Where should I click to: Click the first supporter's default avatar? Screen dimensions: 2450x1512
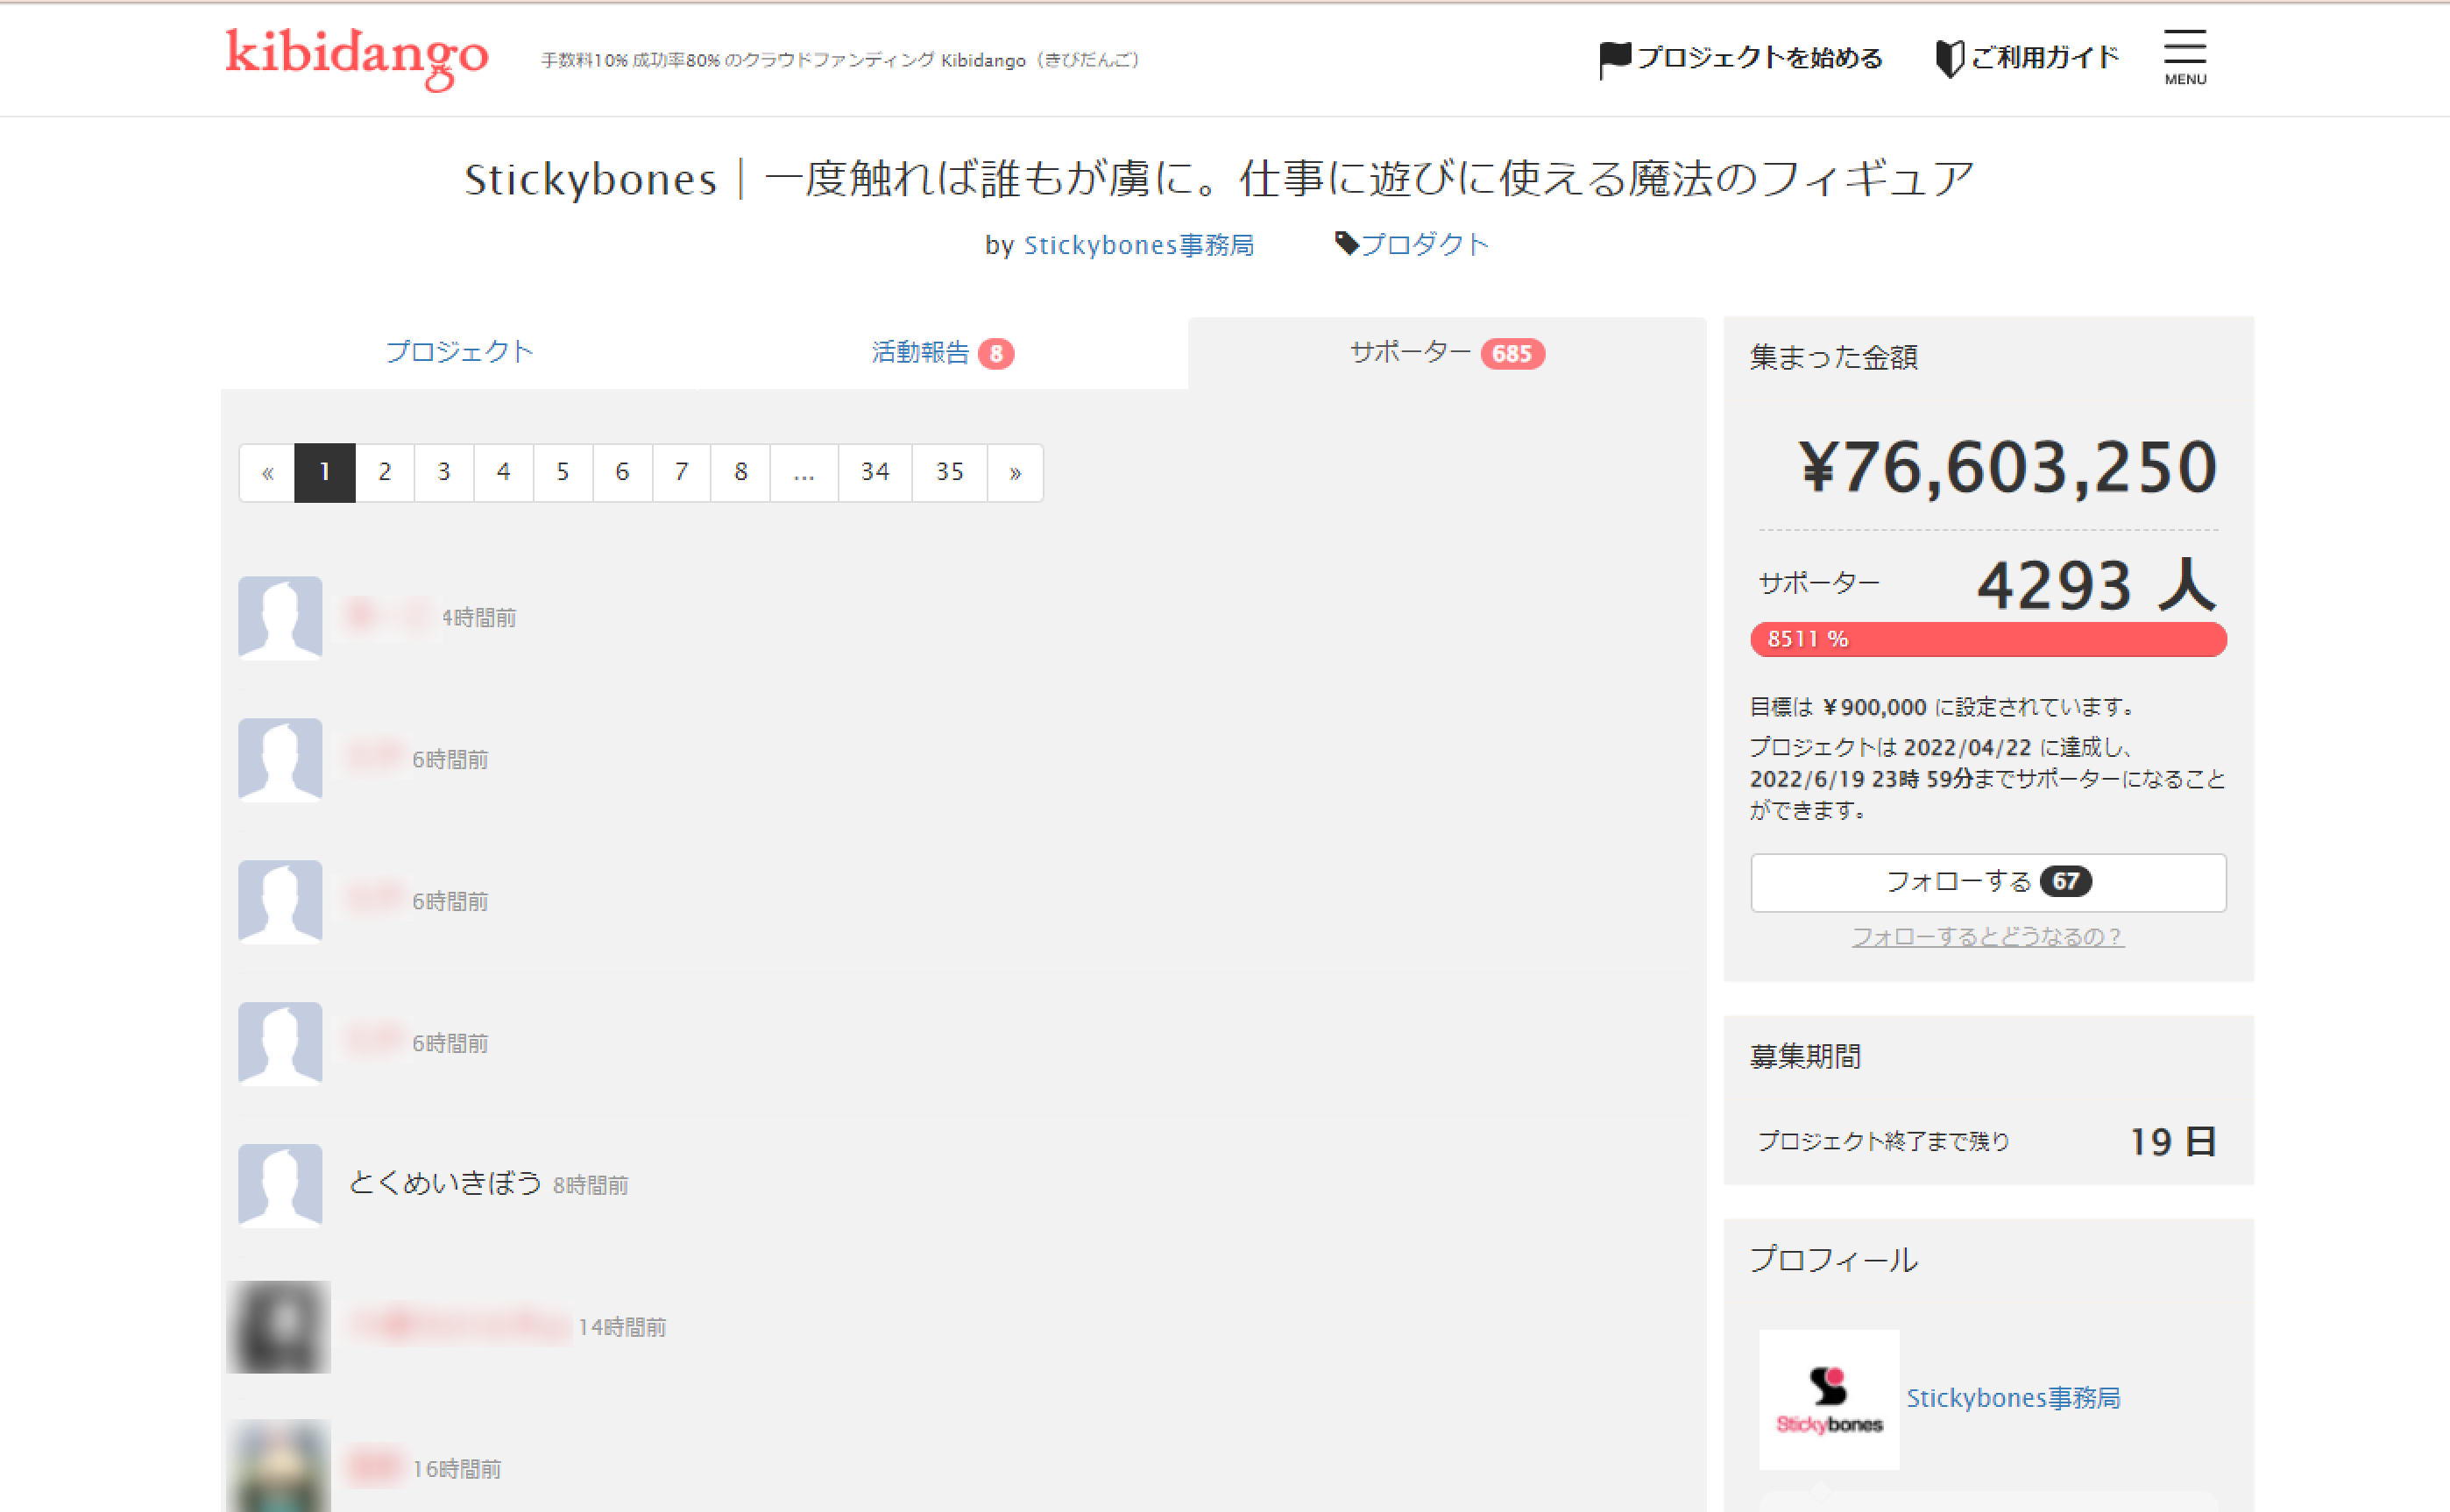point(280,617)
